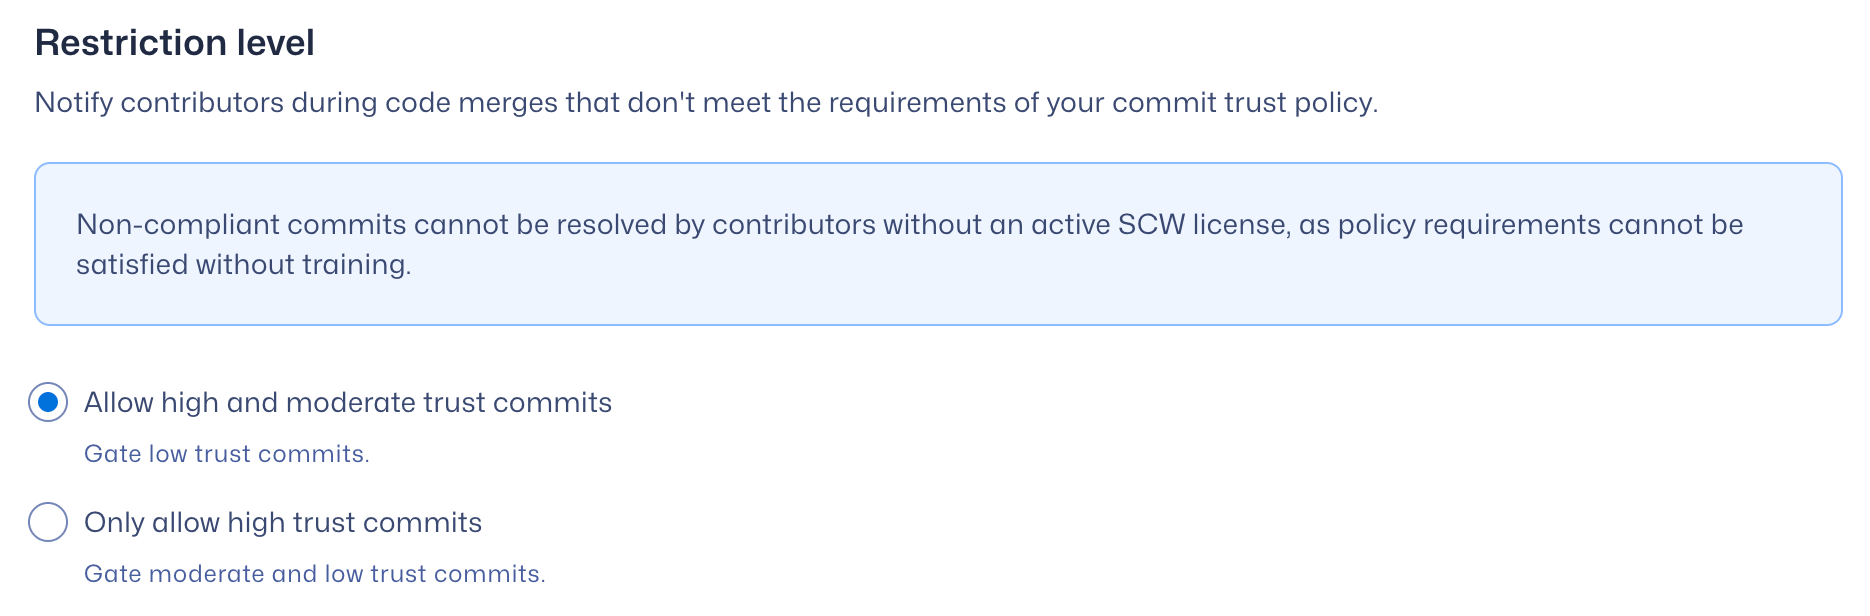1870x616 pixels.
Task: Click "Gate moderate and low trust commits." helper text
Action: point(314,574)
